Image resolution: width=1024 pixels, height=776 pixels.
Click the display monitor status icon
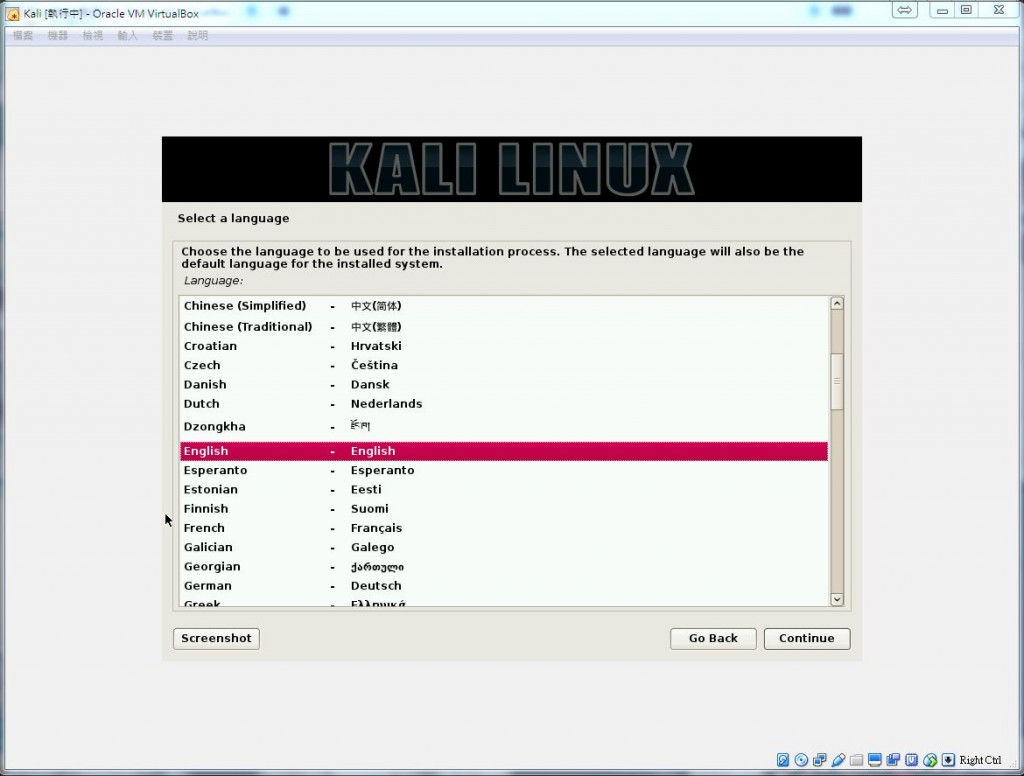(874, 760)
